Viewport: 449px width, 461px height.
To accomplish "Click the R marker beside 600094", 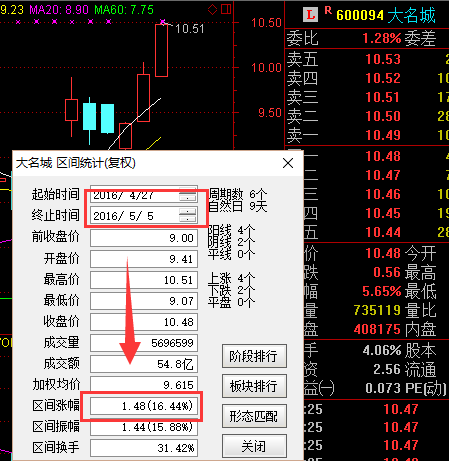I will coord(328,11).
